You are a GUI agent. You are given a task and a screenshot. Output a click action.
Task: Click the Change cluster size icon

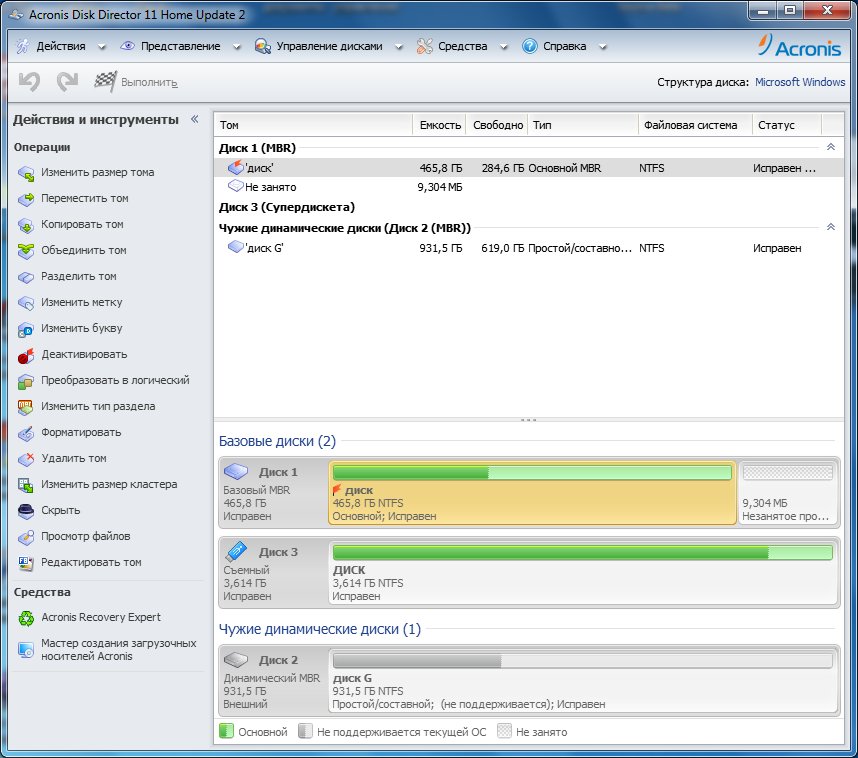pyautogui.click(x=26, y=485)
